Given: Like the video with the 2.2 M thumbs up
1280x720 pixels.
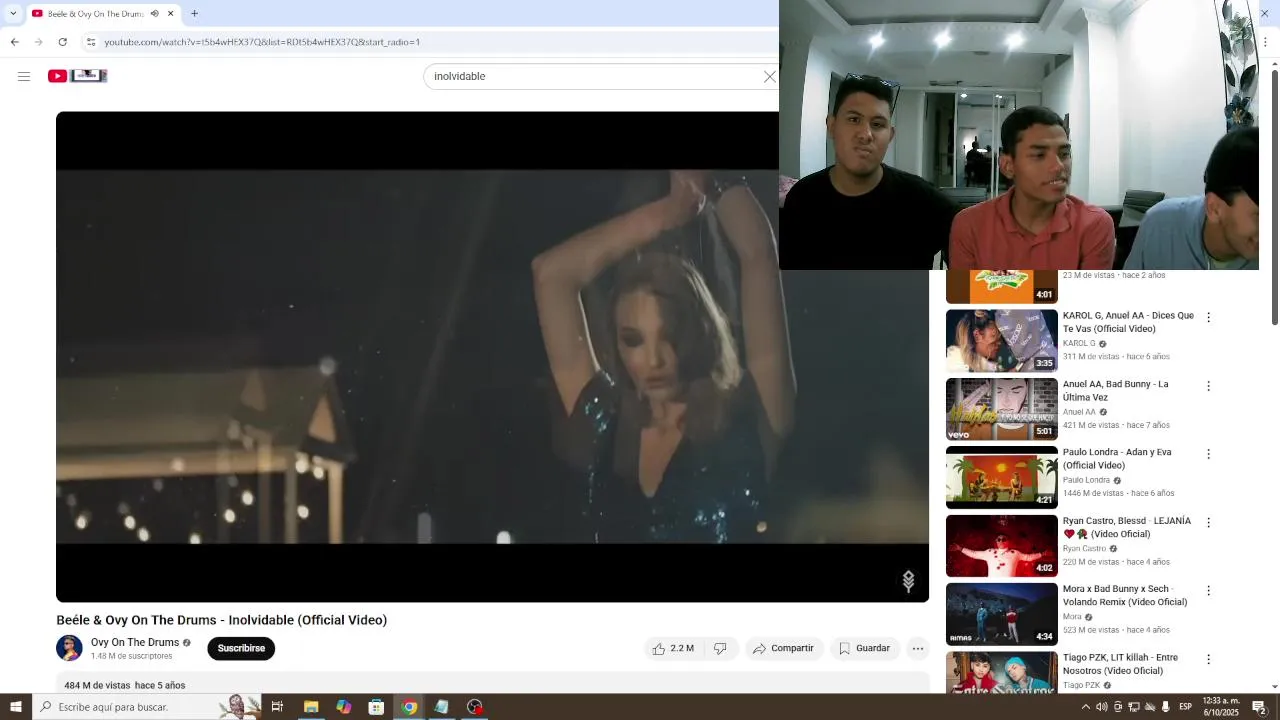Looking at the screenshot, I should click(x=673, y=649).
